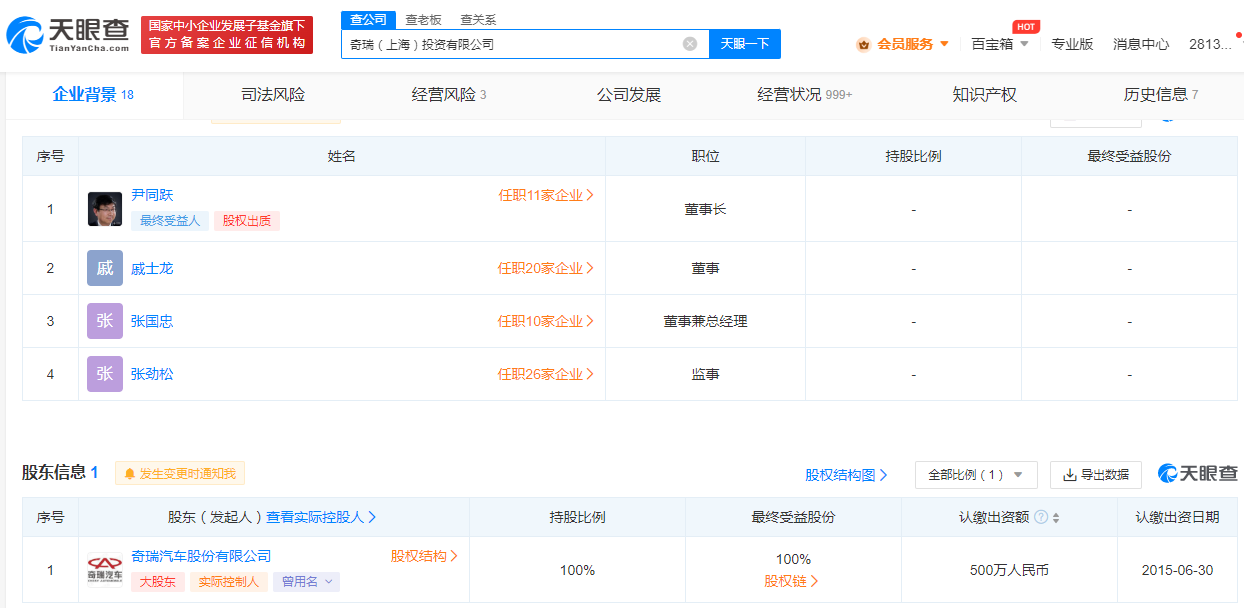This screenshot has height=608, width=1244.
Task: Click the member service crown icon
Action: (x=863, y=44)
